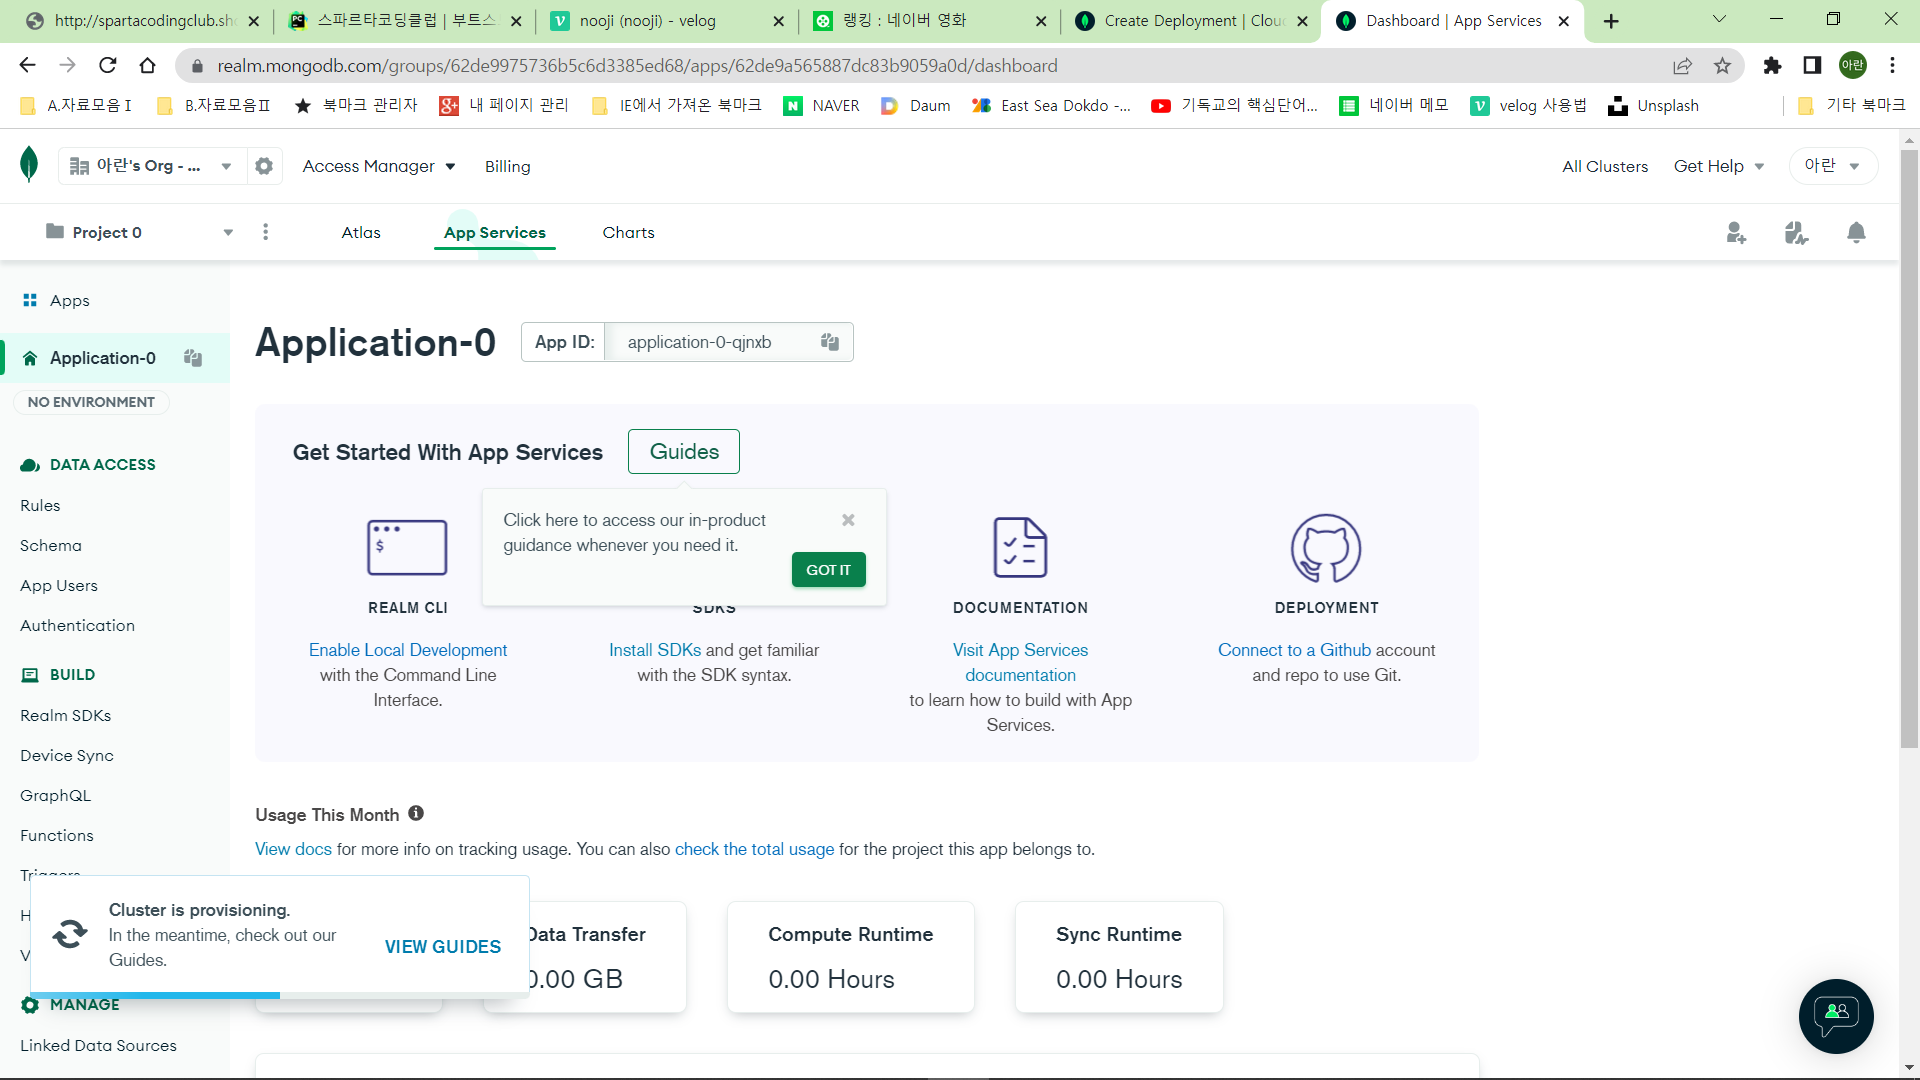The image size is (1920, 1080).
Task: Open Chrome three-dot menu
Action: coord(1892,66)
